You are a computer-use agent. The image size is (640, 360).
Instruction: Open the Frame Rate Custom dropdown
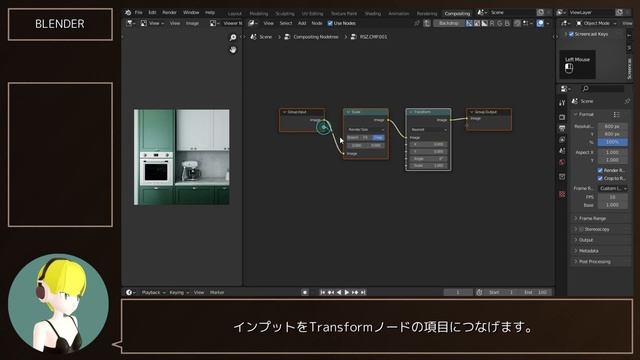tap(613, 189)
